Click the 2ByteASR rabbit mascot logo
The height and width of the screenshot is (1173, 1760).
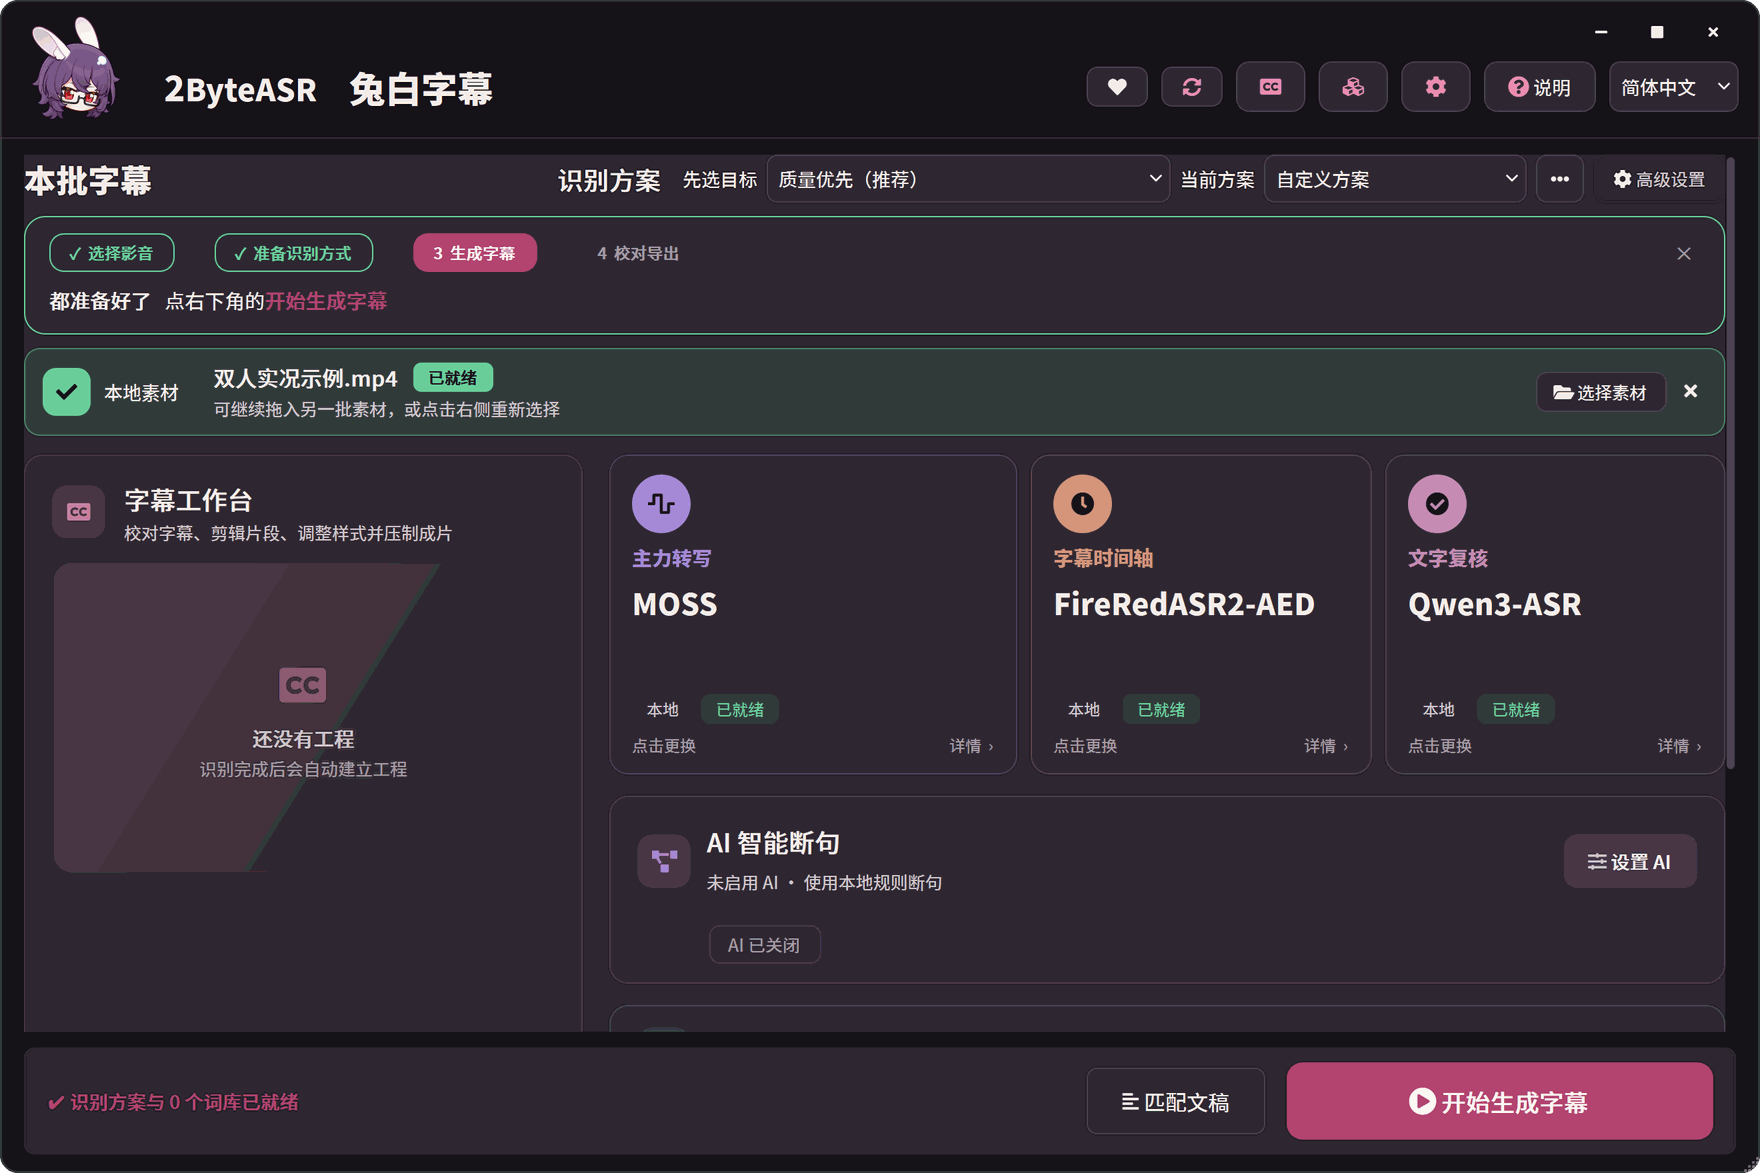click(x=76, y=70)
